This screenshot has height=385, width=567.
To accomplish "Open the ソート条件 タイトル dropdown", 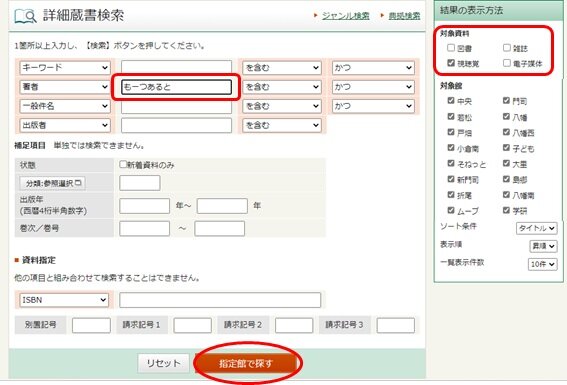I will 536,228.
